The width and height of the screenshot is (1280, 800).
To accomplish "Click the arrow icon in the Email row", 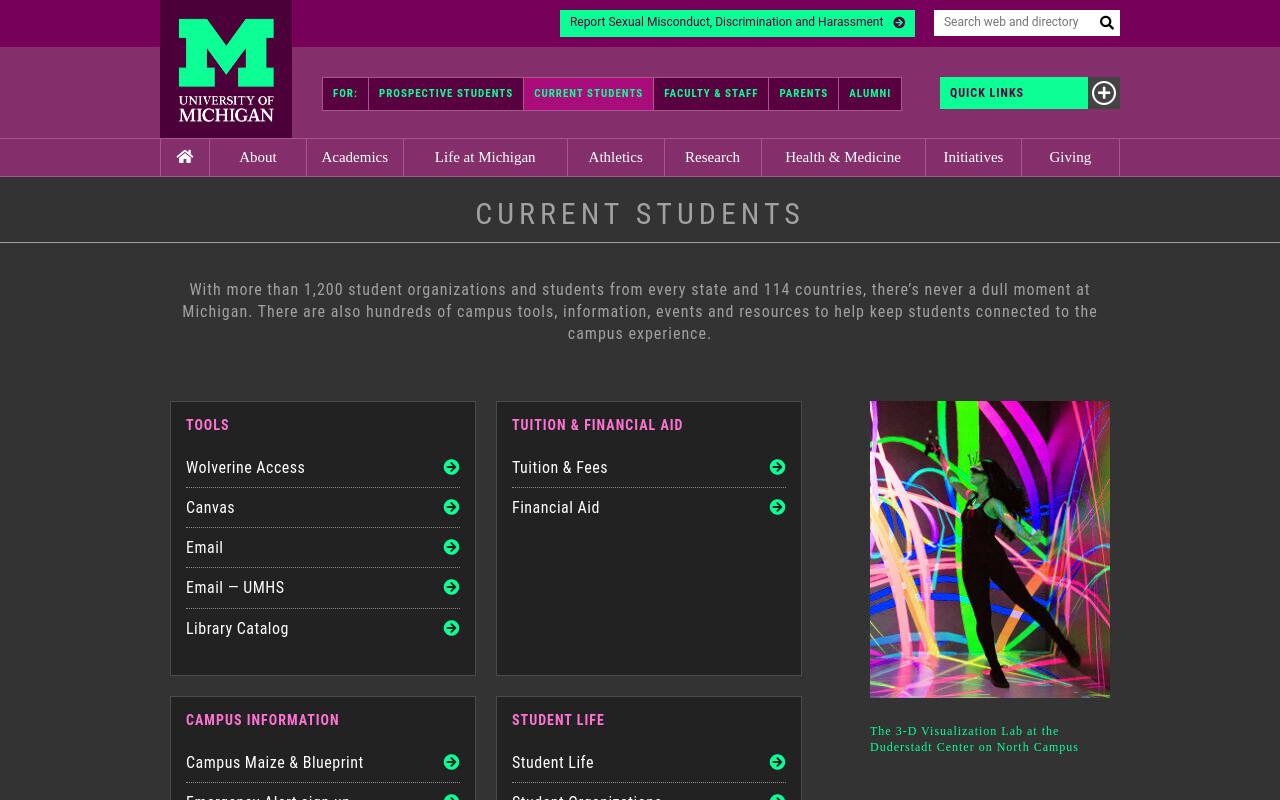I will point(452,547).
